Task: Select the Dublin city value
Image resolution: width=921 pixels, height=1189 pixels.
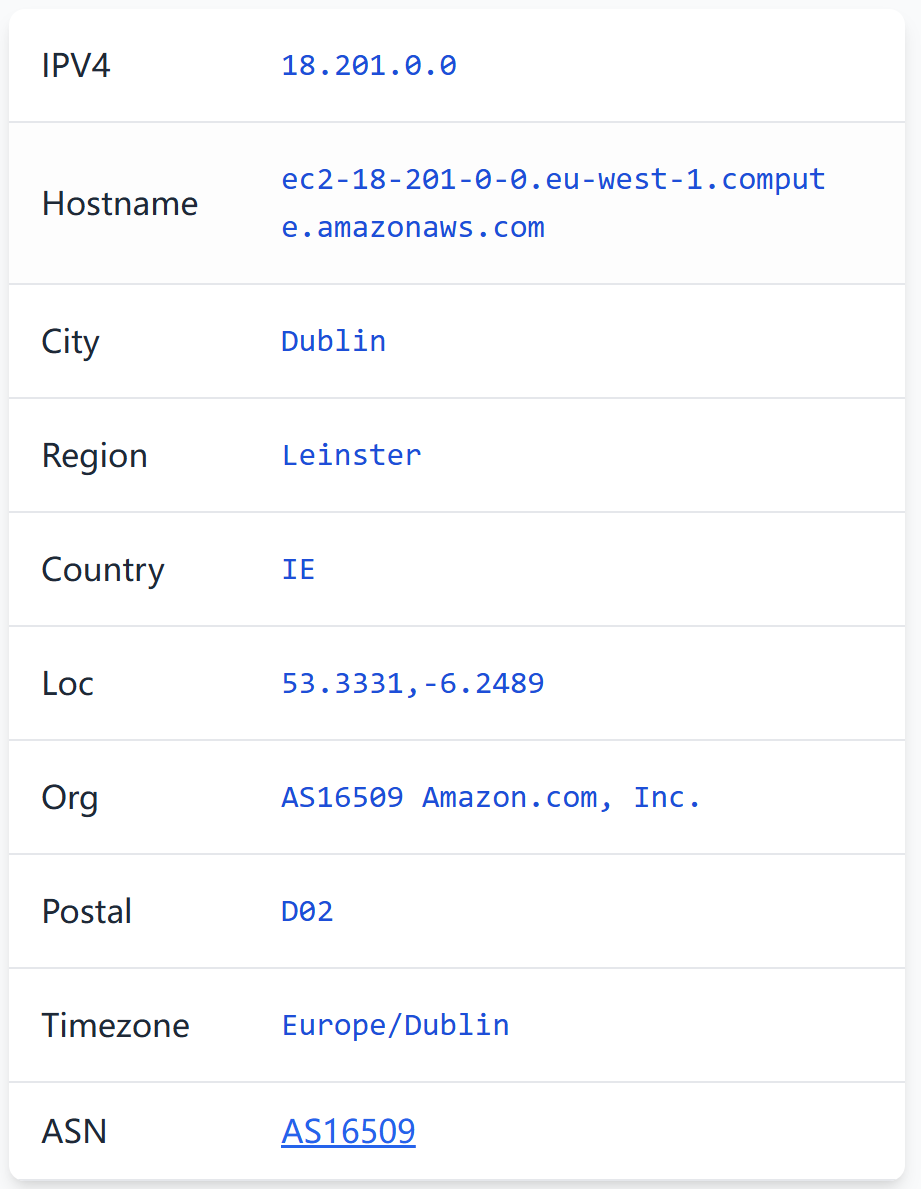Action: [333, 341]
